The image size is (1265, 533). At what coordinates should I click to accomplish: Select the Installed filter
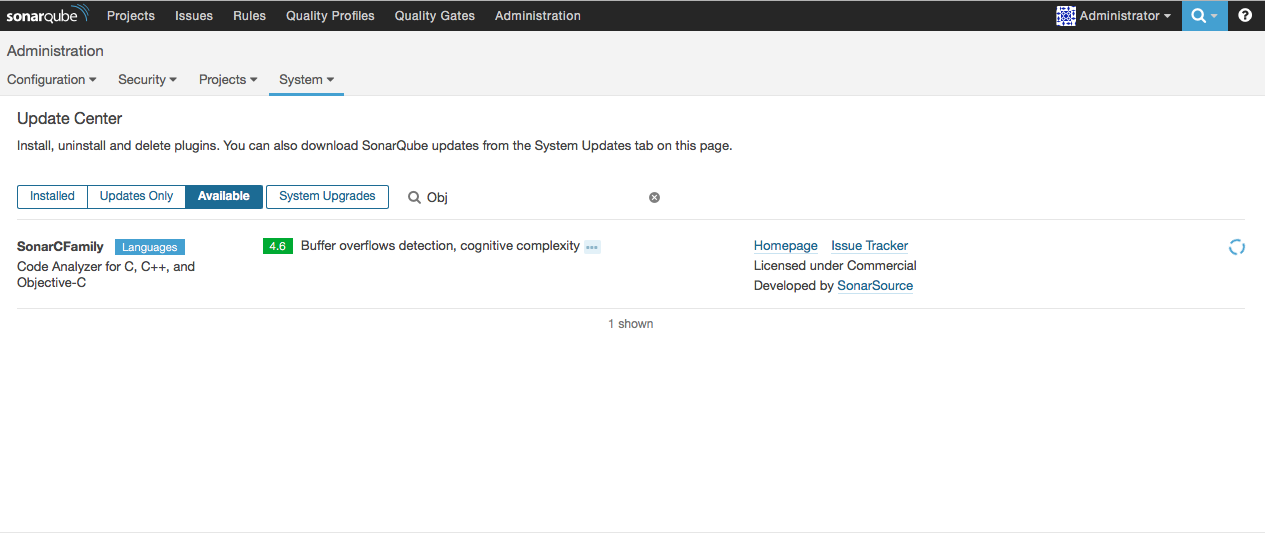52,196
